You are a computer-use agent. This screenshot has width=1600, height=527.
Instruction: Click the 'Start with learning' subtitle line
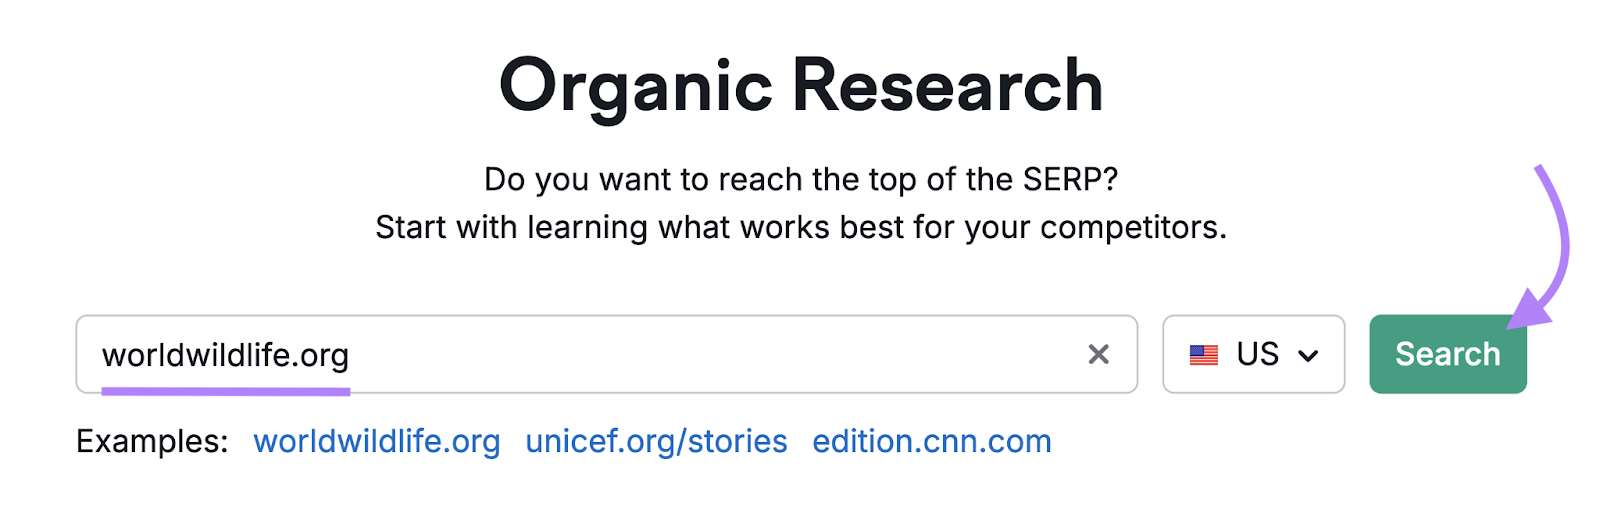pyautogui.click(x=800, y=227)
